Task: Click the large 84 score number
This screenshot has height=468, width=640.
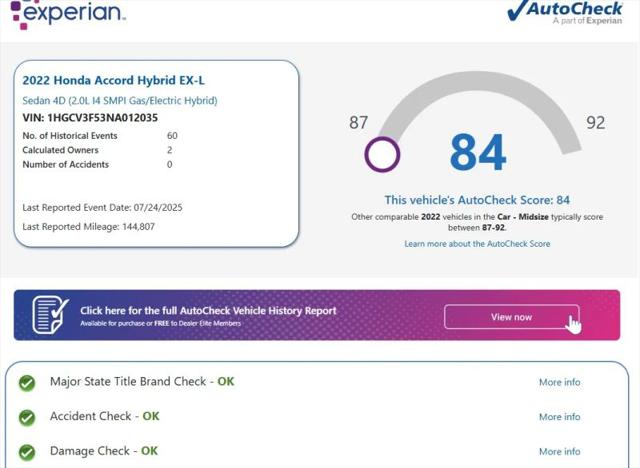Action: point(478,152)
